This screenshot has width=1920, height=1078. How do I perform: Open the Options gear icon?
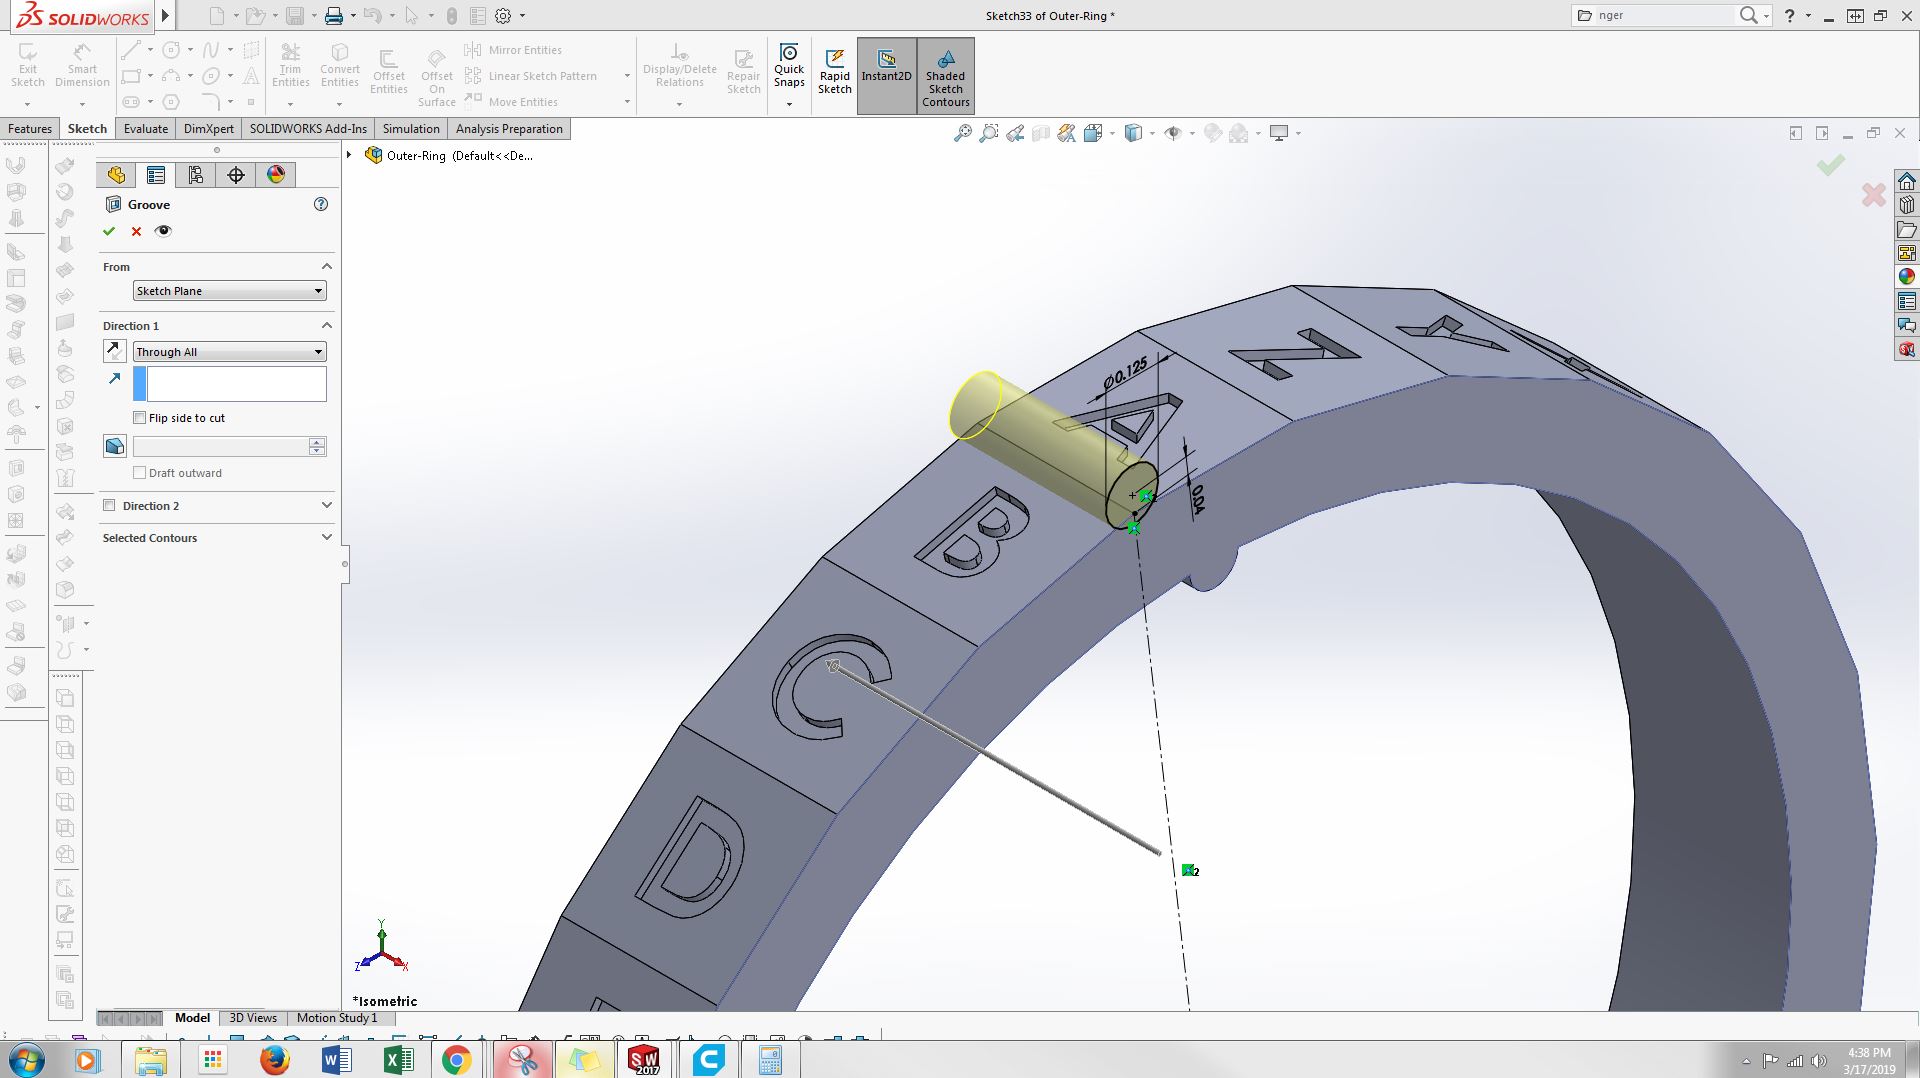[503, 16]
